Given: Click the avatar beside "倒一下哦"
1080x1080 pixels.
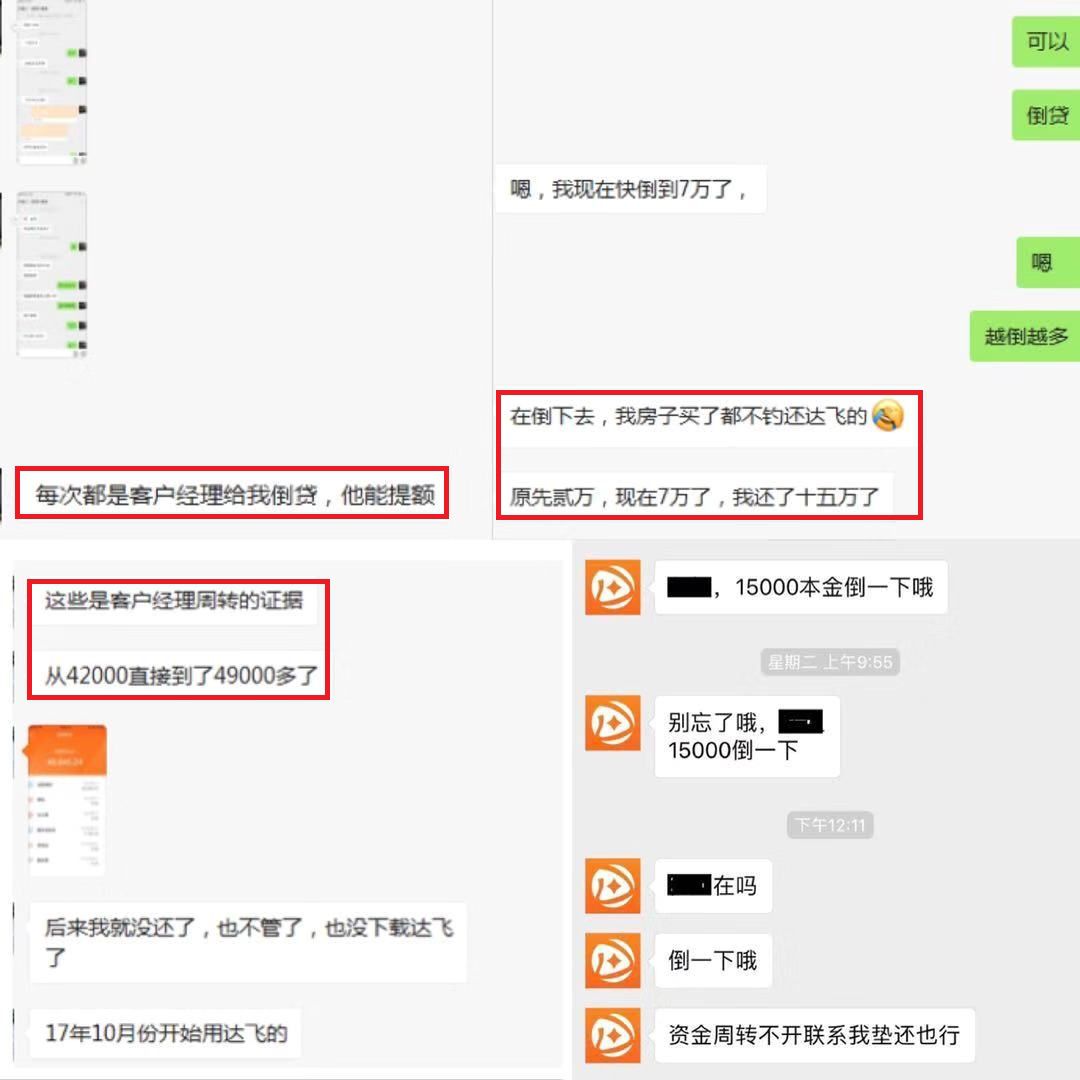Looking at the screenshot, I should (611, 959).
